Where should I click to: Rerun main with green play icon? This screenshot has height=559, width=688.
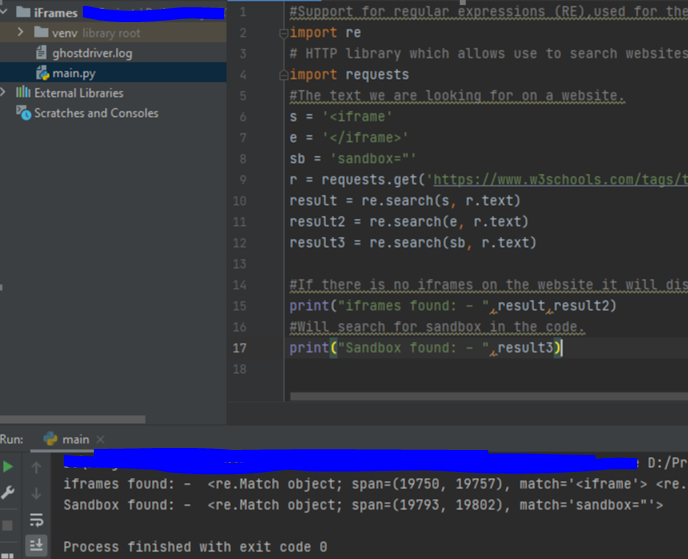pos(7,467)
